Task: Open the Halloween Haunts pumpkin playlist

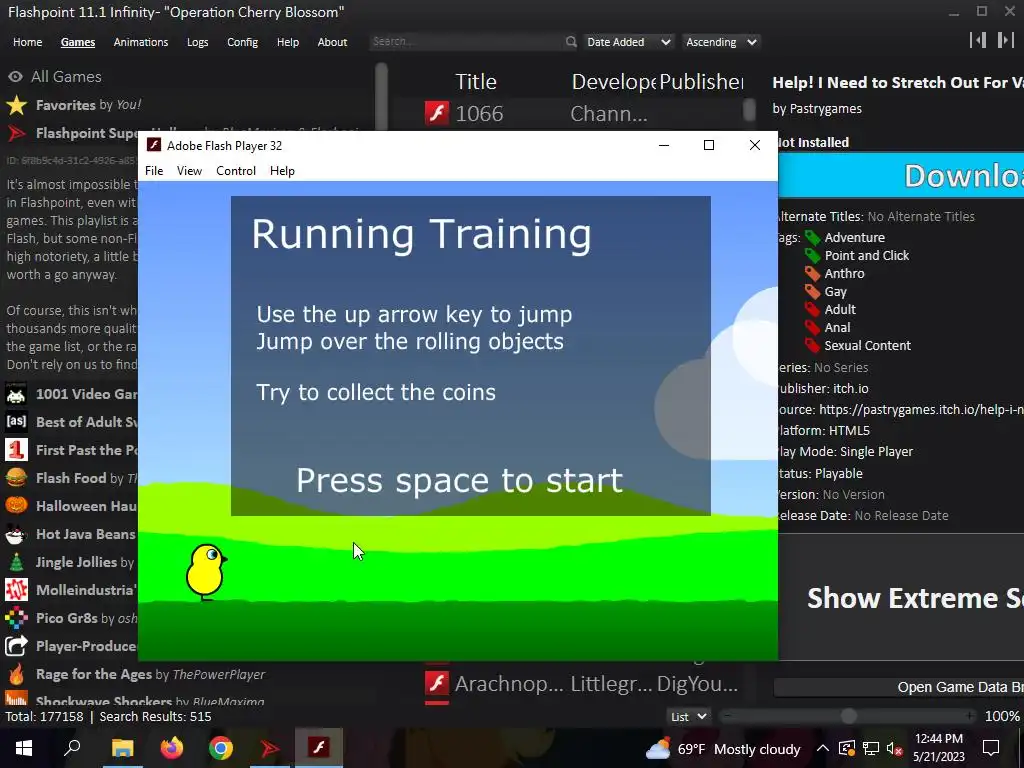Action: coord(71,506)
